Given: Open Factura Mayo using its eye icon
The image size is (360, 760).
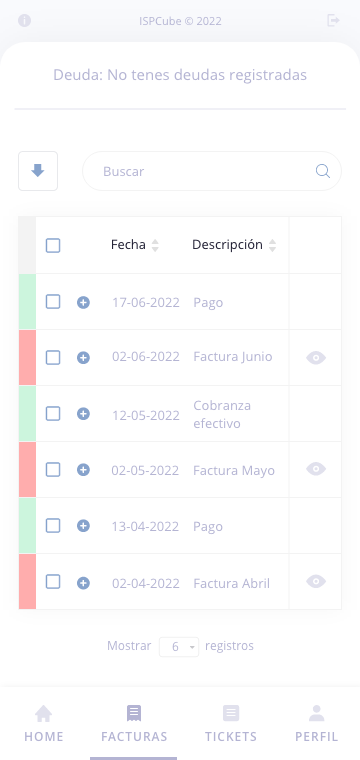Looking at the screenshot, I should pyautogui.click(x=316, y=469).
